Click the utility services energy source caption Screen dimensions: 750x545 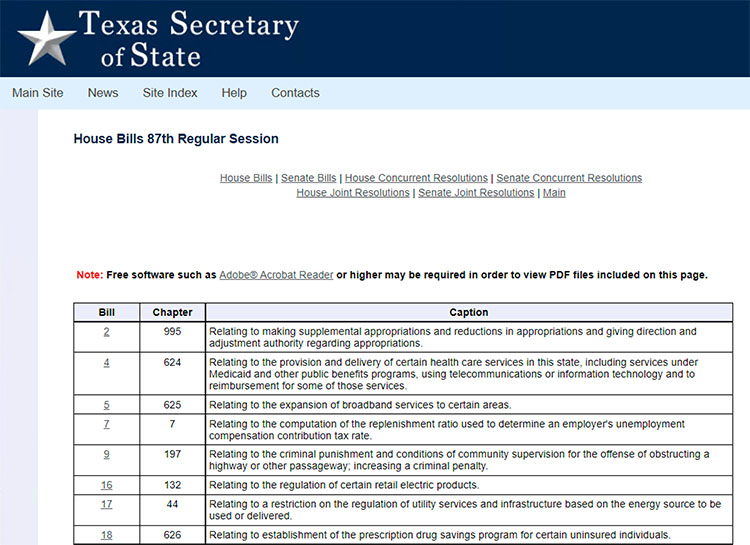(x=465, y=510)
